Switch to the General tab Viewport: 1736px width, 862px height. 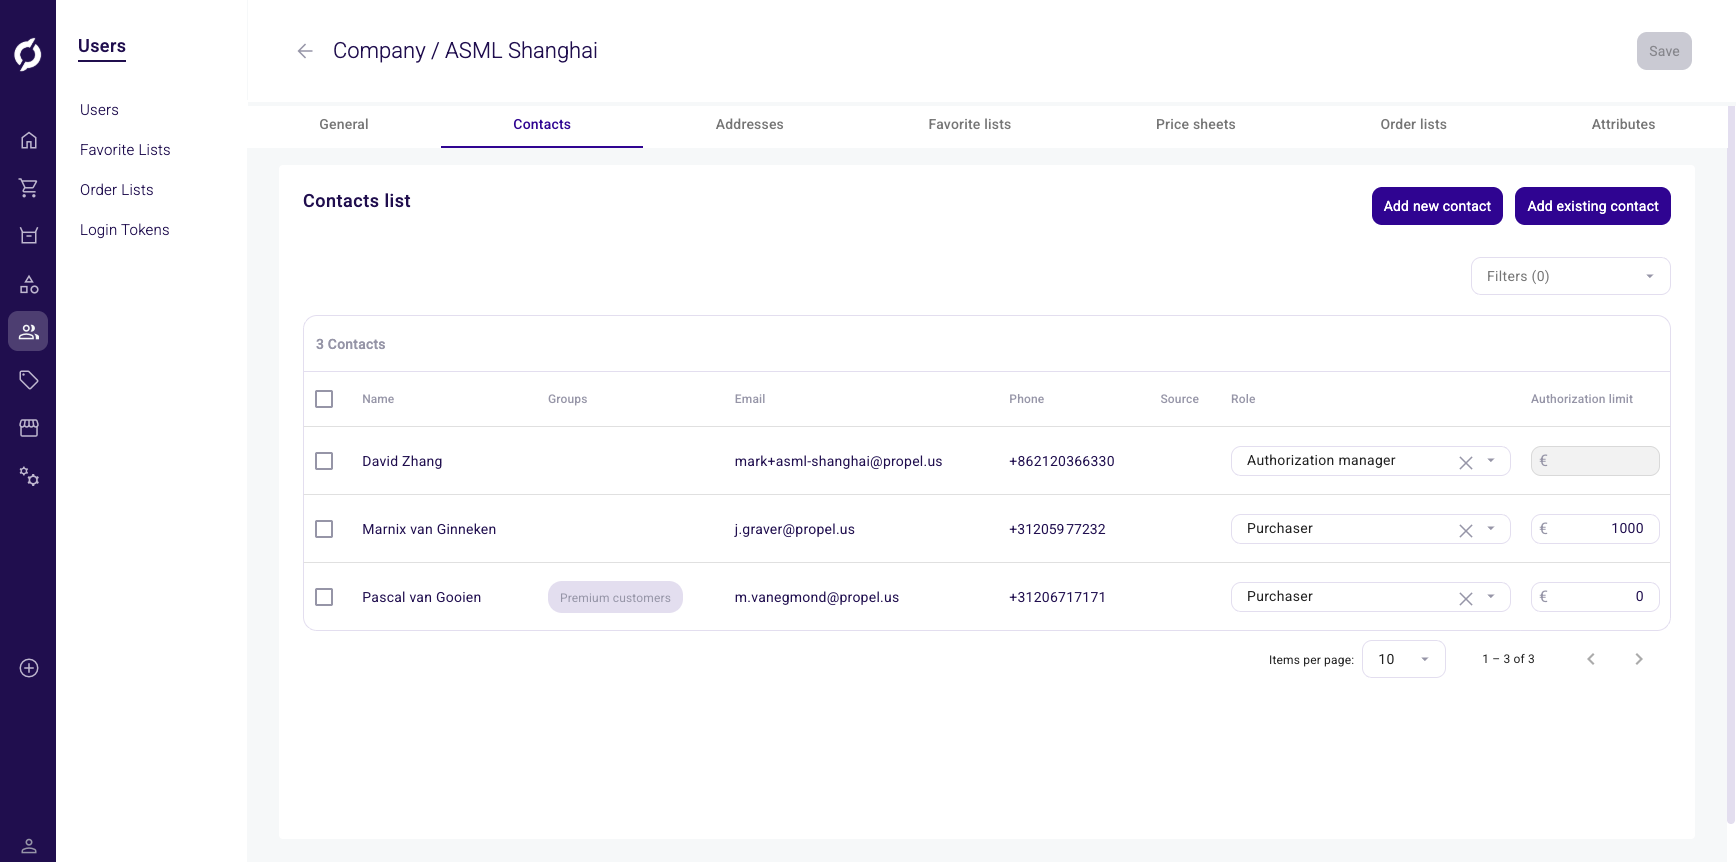pyautogui.click(x=344, y=124)
